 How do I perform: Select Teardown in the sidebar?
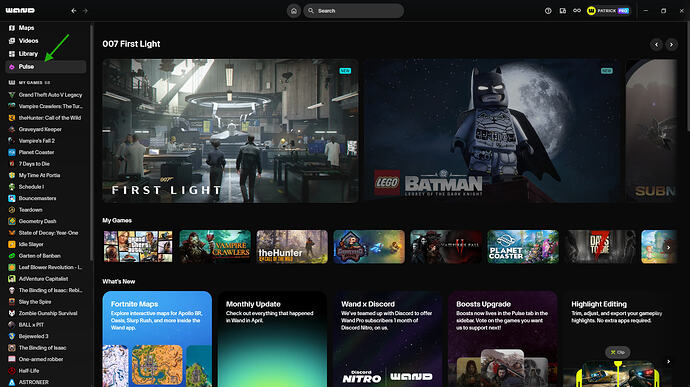click(x=46, y=210)
